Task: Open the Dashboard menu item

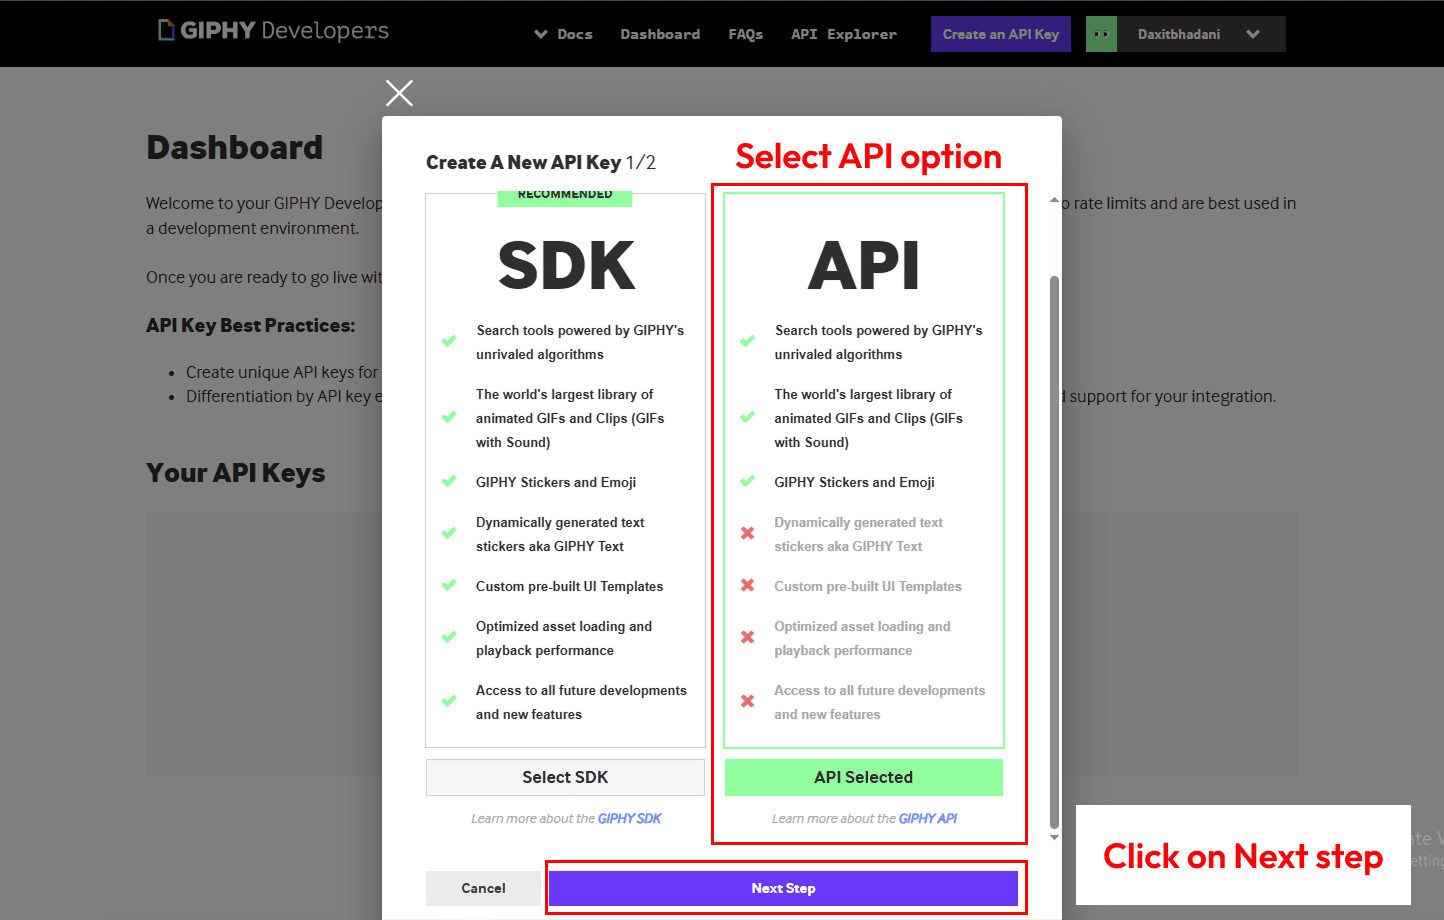Action: click(660, 33)
